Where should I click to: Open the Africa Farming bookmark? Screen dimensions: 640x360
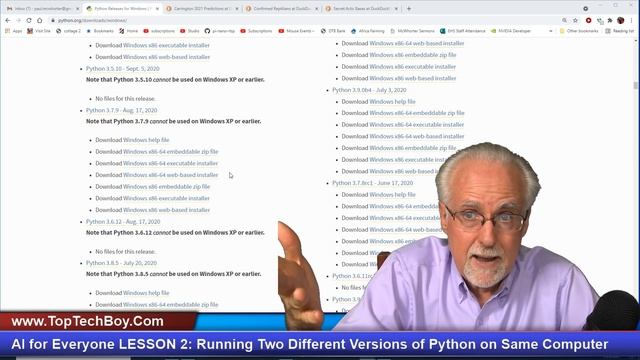tap(368, 31)
